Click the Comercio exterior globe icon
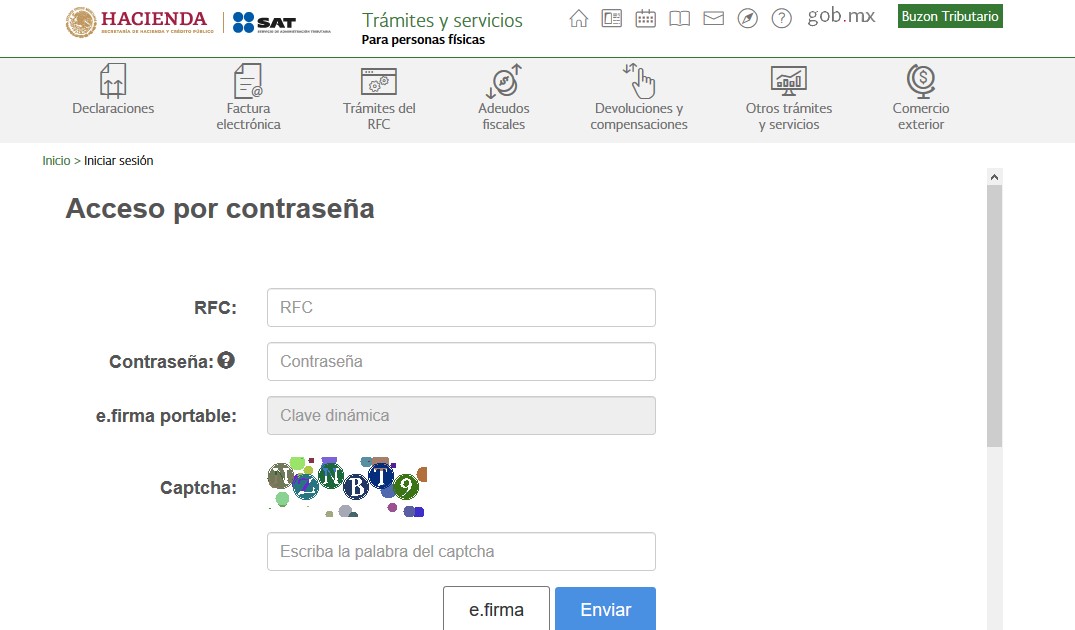The image size is (1075, 630). pyautogui.click(x=921, y=81)
